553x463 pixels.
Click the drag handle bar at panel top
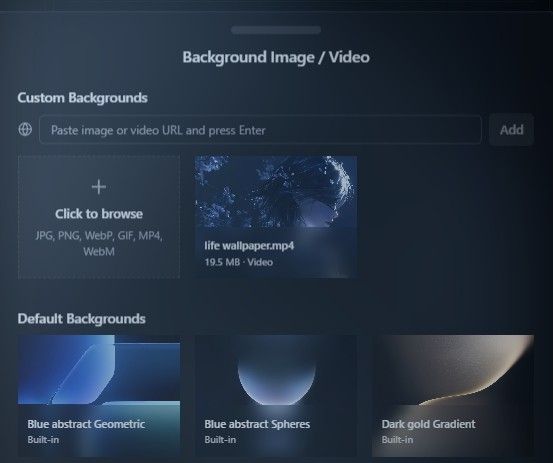(x=276, y=30)
